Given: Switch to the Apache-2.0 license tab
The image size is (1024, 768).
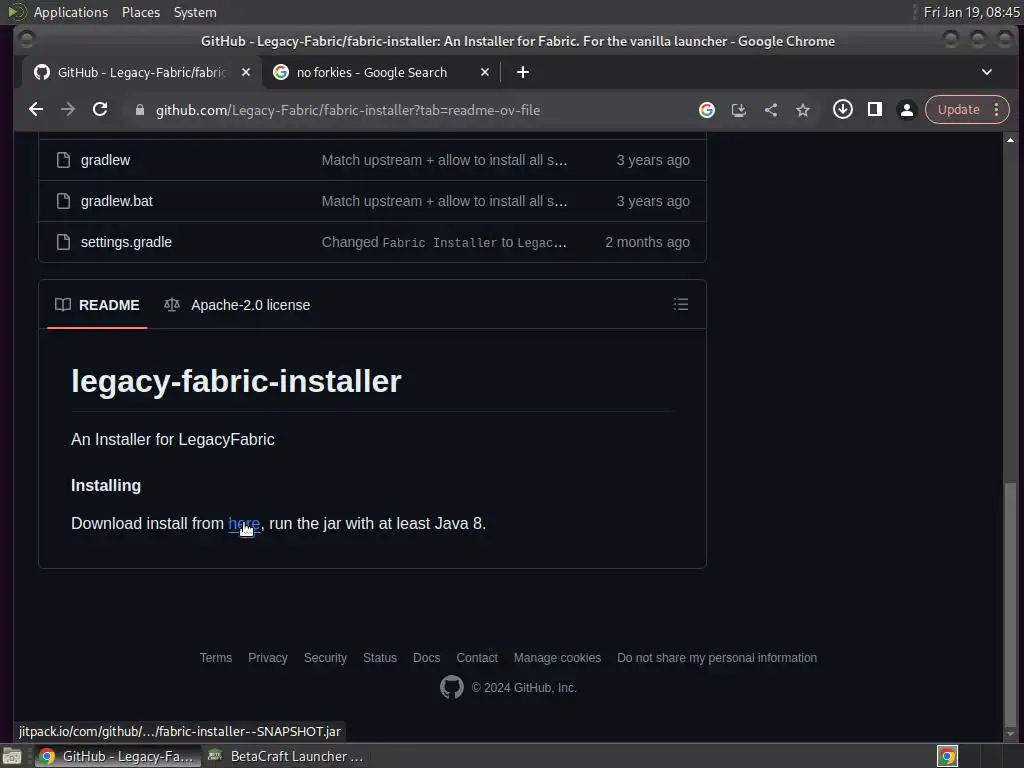Looking at the screenshot, I should pos(237,305).
